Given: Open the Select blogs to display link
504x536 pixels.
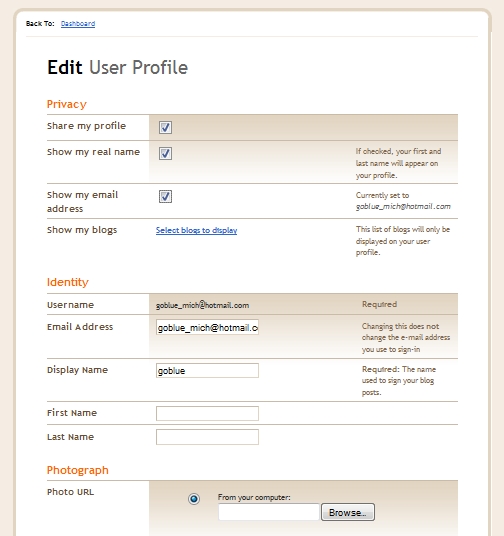Looking at the screenshot, I should (x=197, y=230).
